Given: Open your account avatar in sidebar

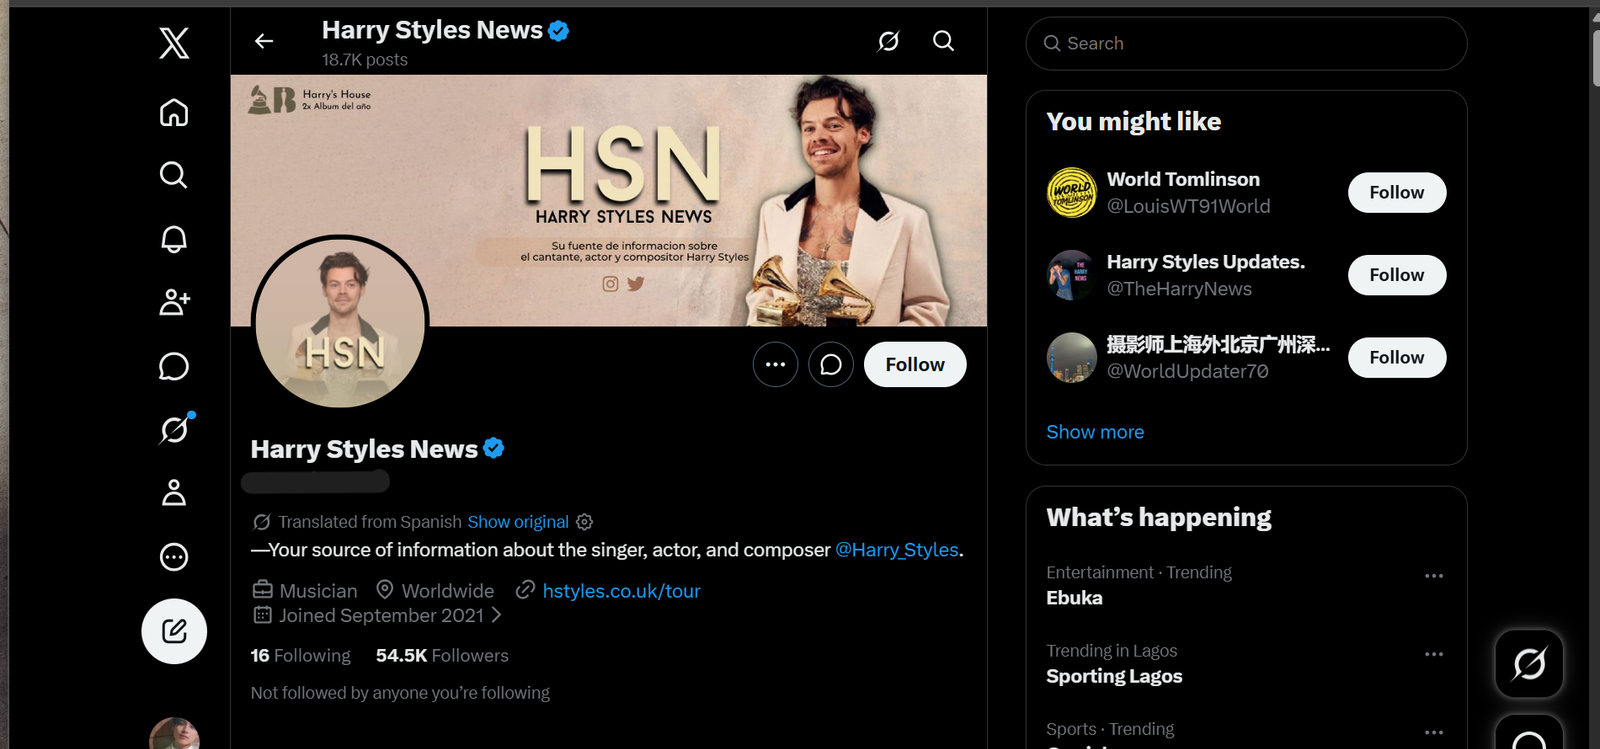Looking at the screenshot, I should (174, 734).
